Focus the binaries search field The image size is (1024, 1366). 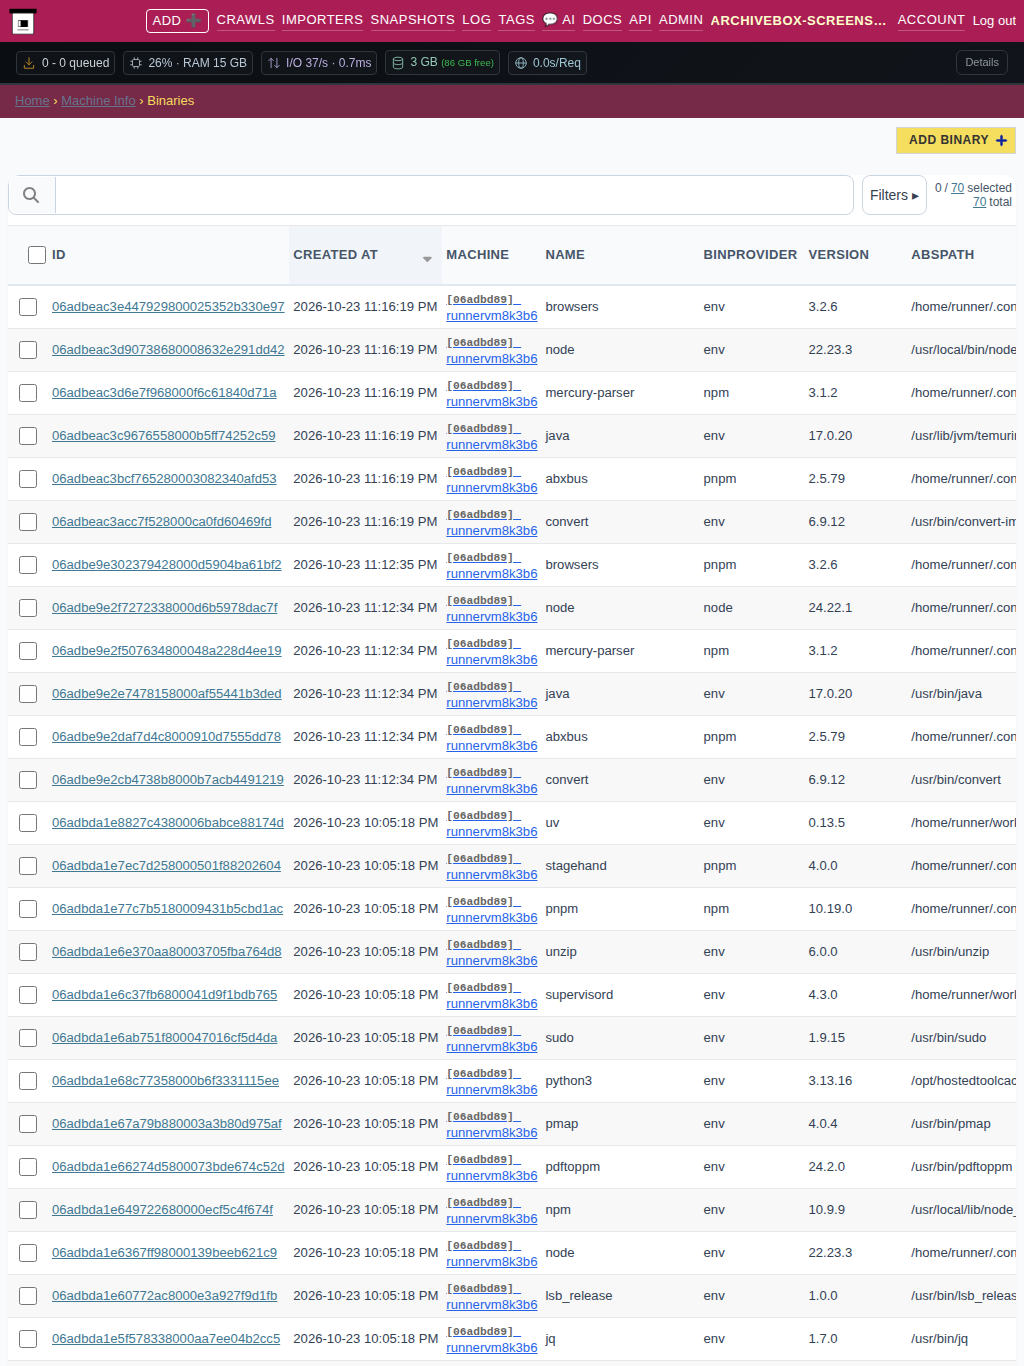(x=454, y=195)
